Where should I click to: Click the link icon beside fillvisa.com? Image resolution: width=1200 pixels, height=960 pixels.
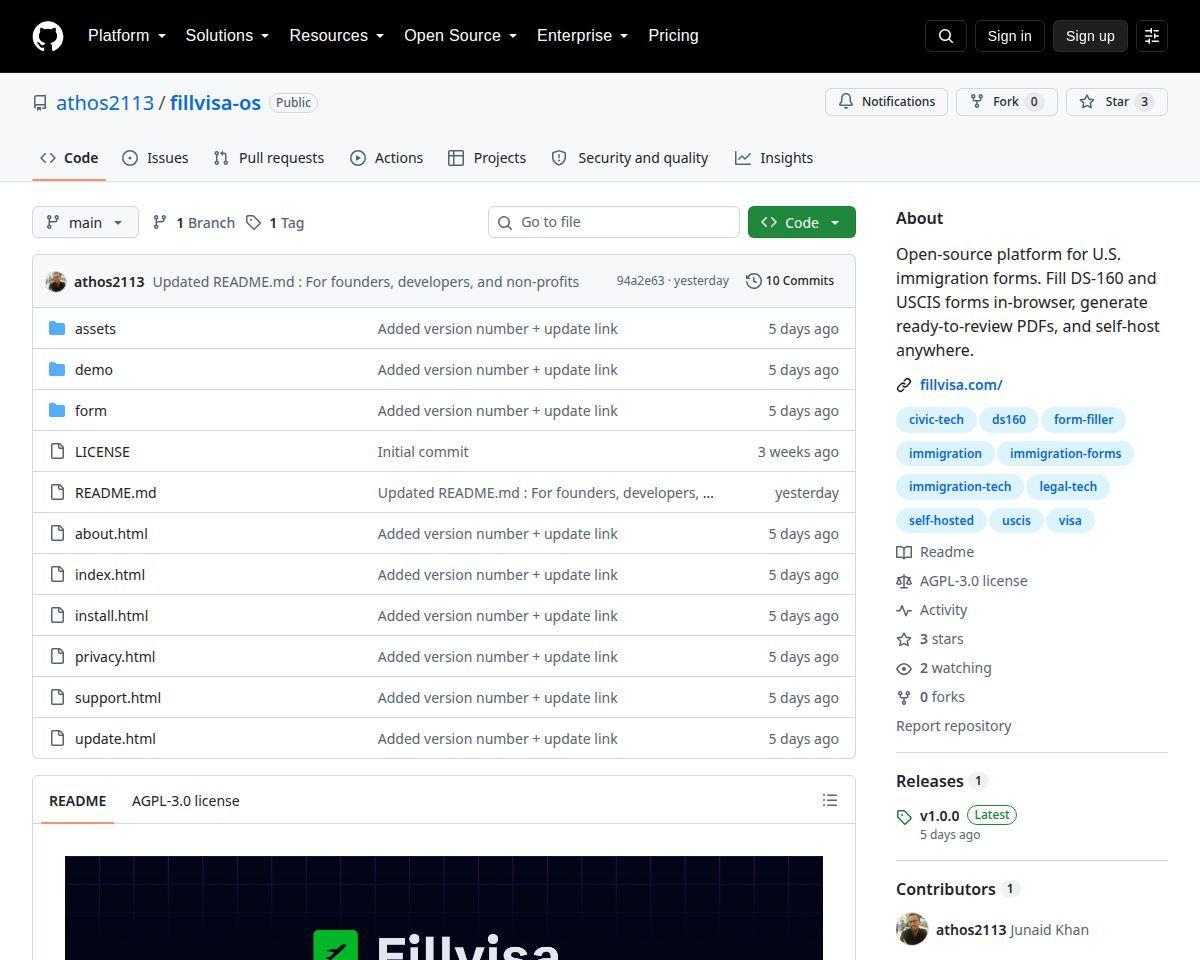click(904, 385)
